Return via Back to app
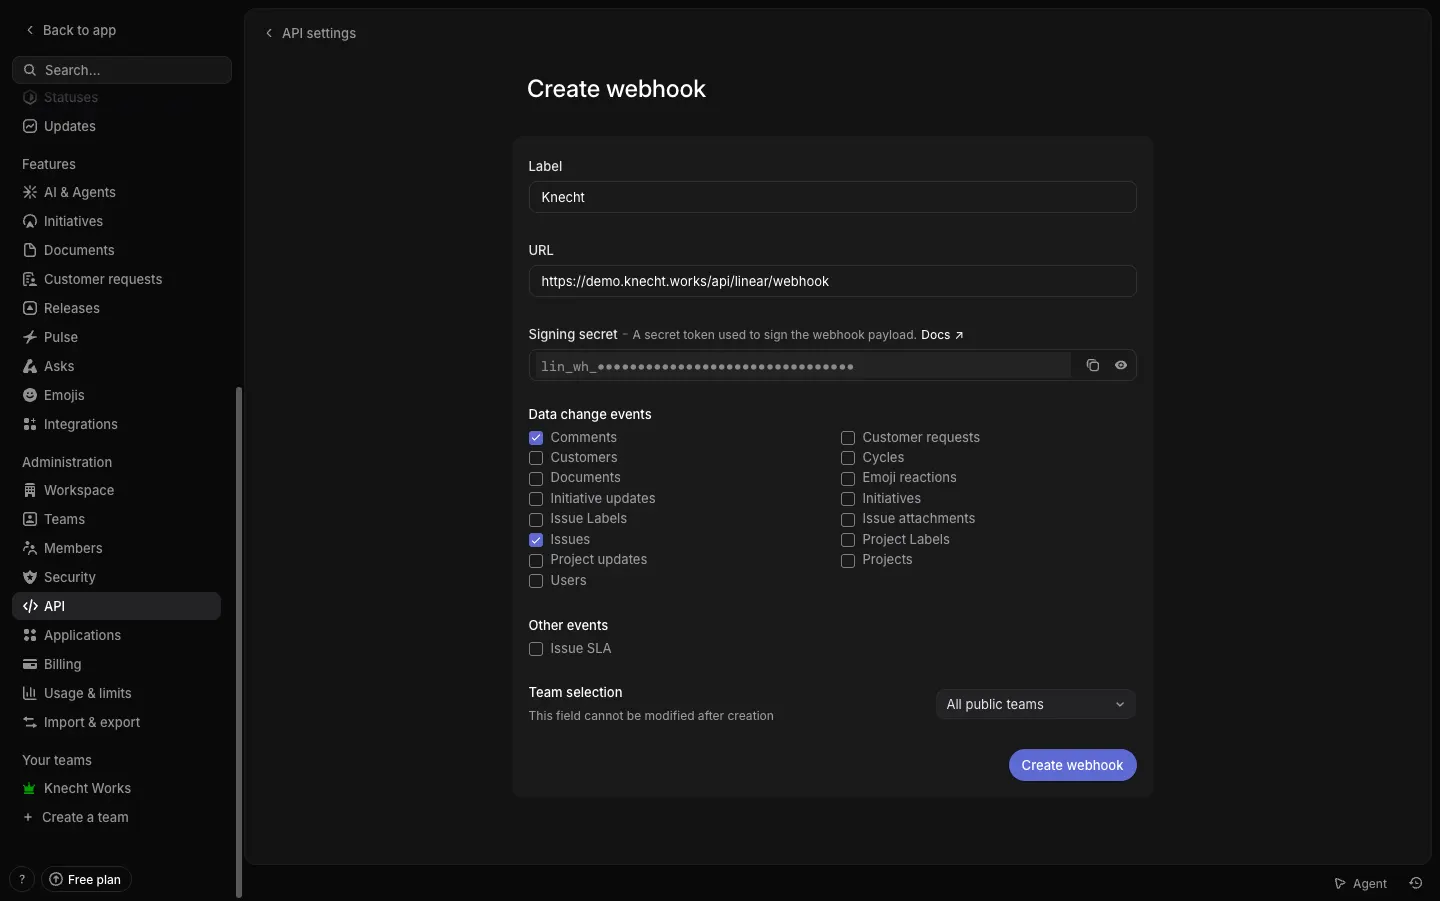Viewport: 1440px width, 901px height. [x=70, y=30]
